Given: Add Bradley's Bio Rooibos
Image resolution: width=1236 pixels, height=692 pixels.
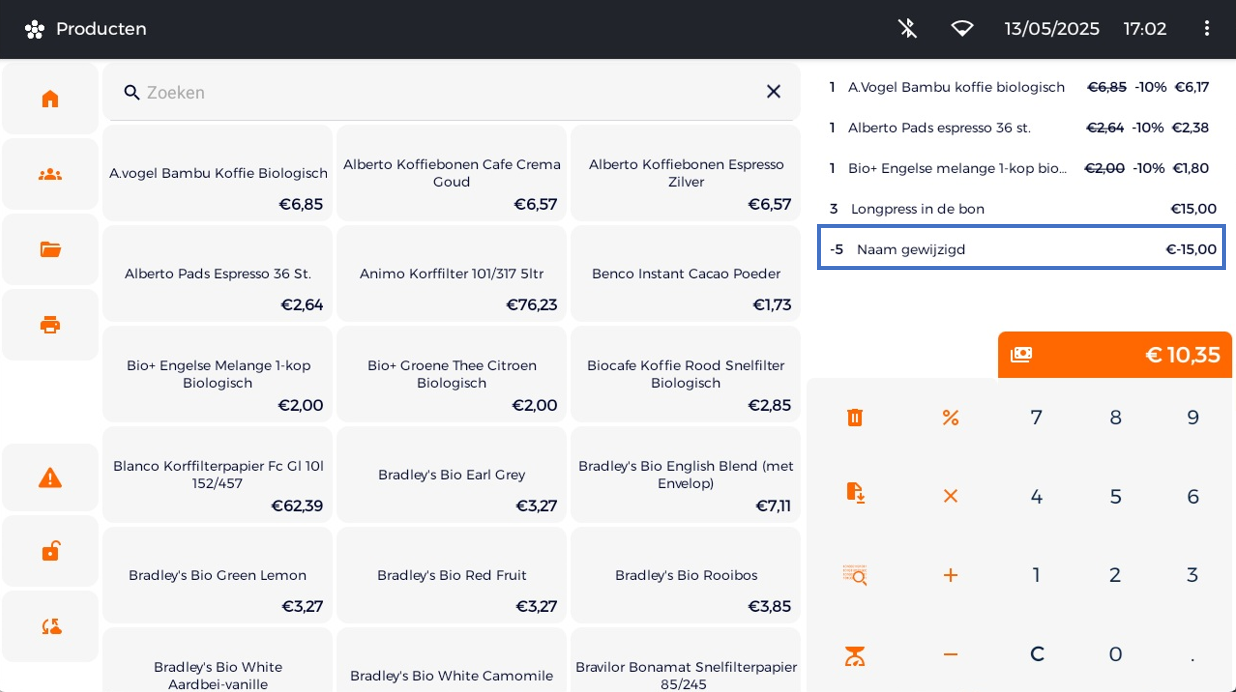Looking at the screenshot, I should [686, 575].
